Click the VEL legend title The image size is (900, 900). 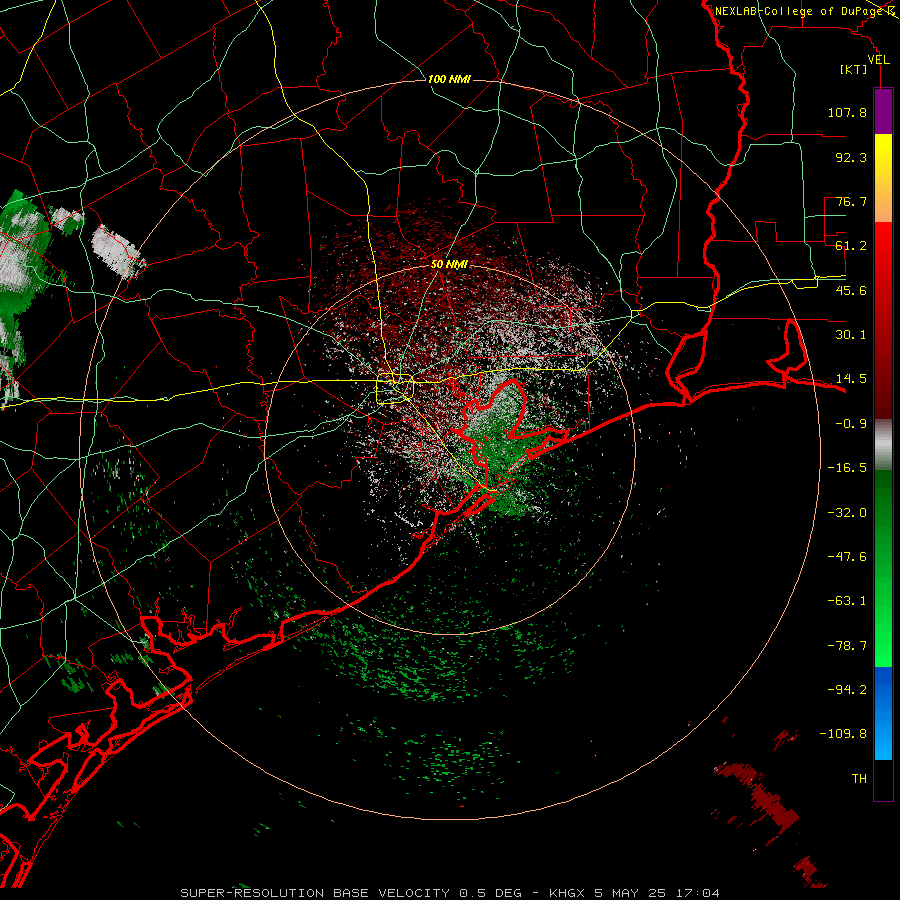click(878, 60)
